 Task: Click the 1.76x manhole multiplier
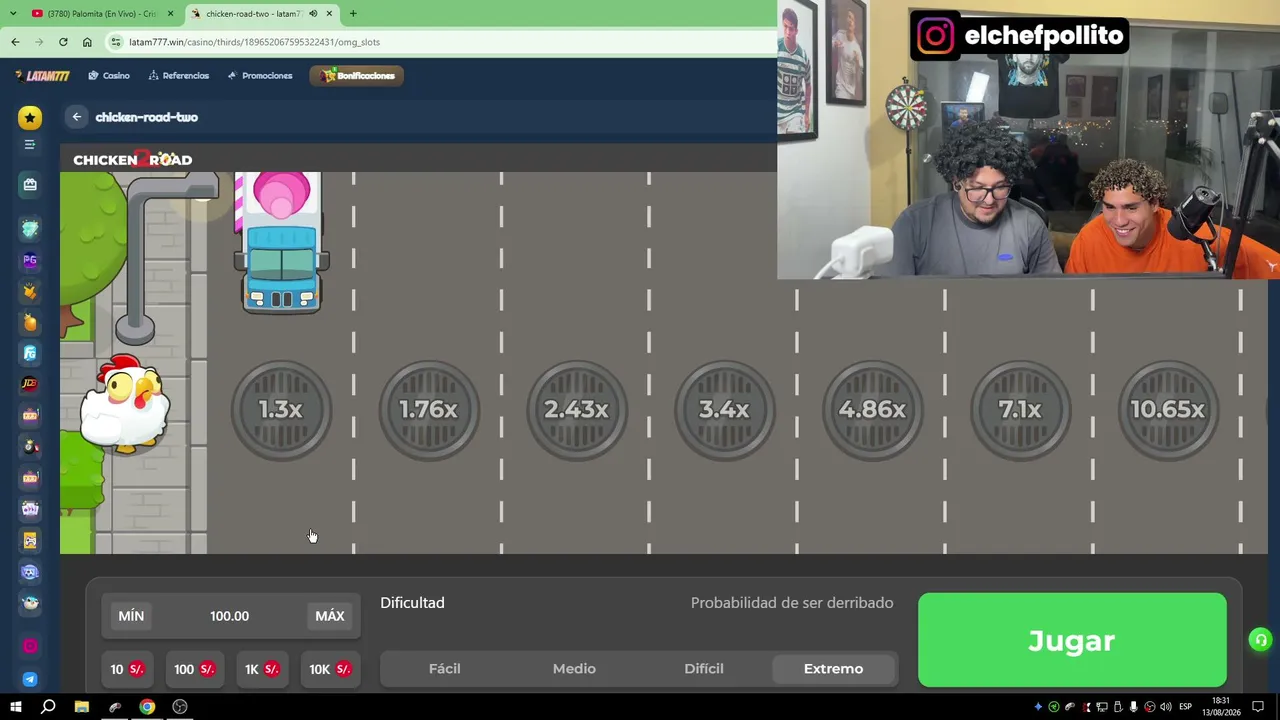coord(429,410)
